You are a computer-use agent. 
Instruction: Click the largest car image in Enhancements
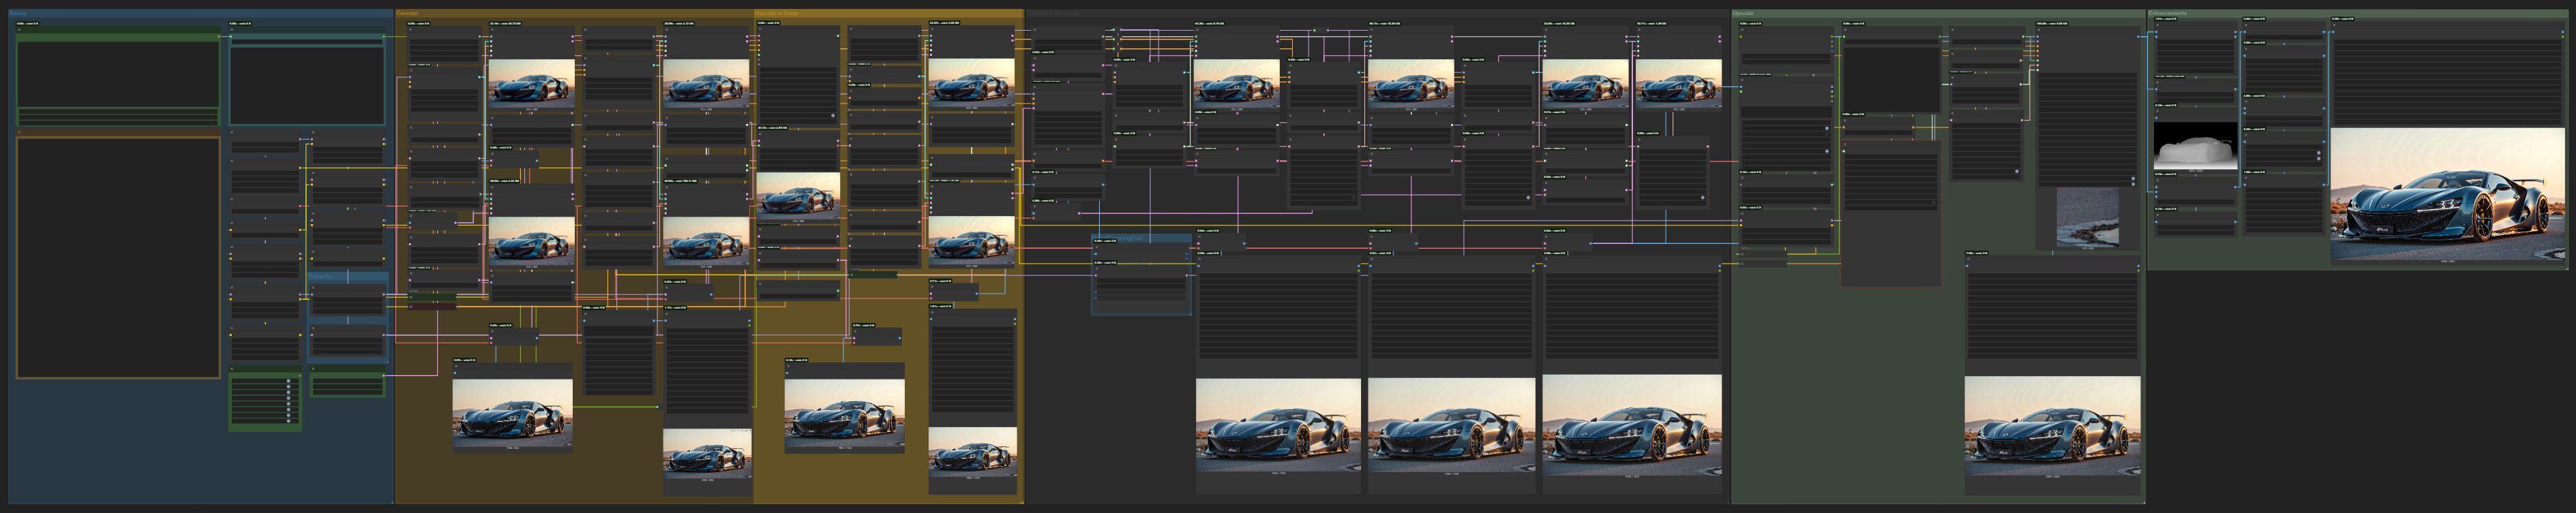(2447, 195)
